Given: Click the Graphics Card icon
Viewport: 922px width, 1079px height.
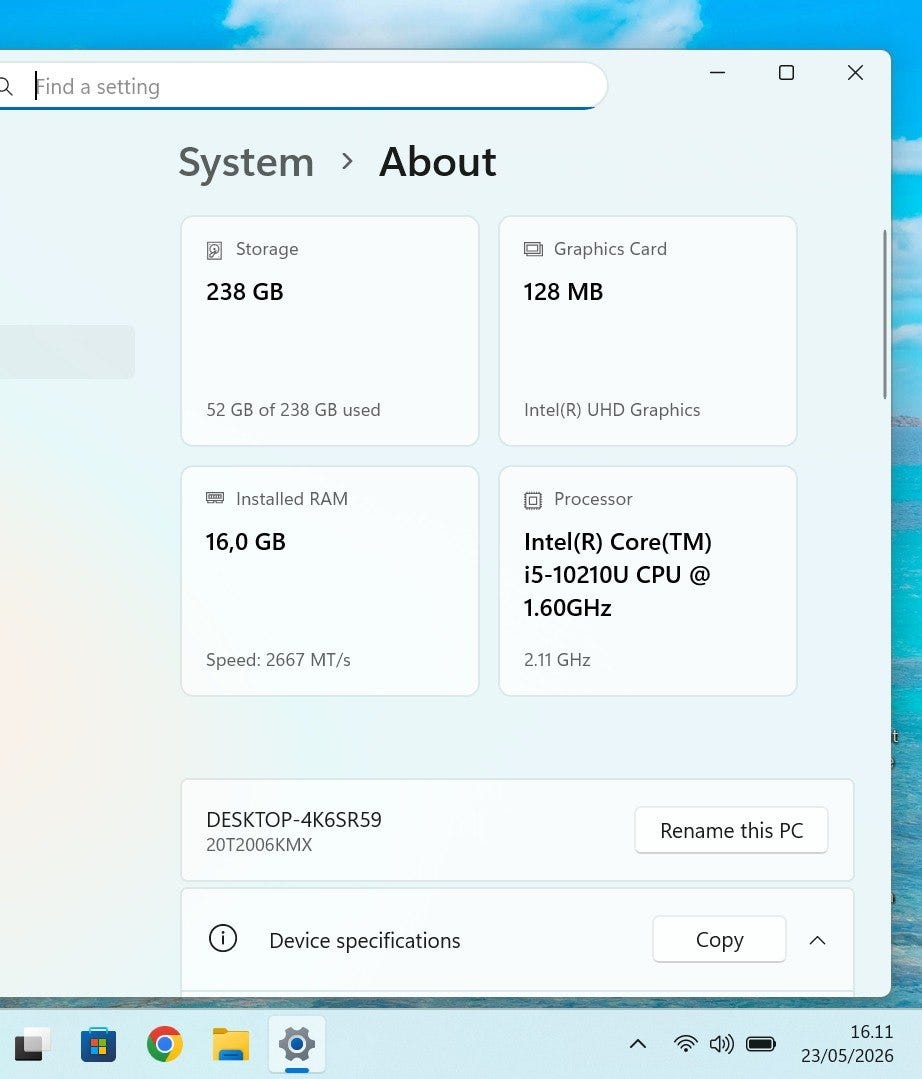Looking at the screenshot, I should [533, 249].
